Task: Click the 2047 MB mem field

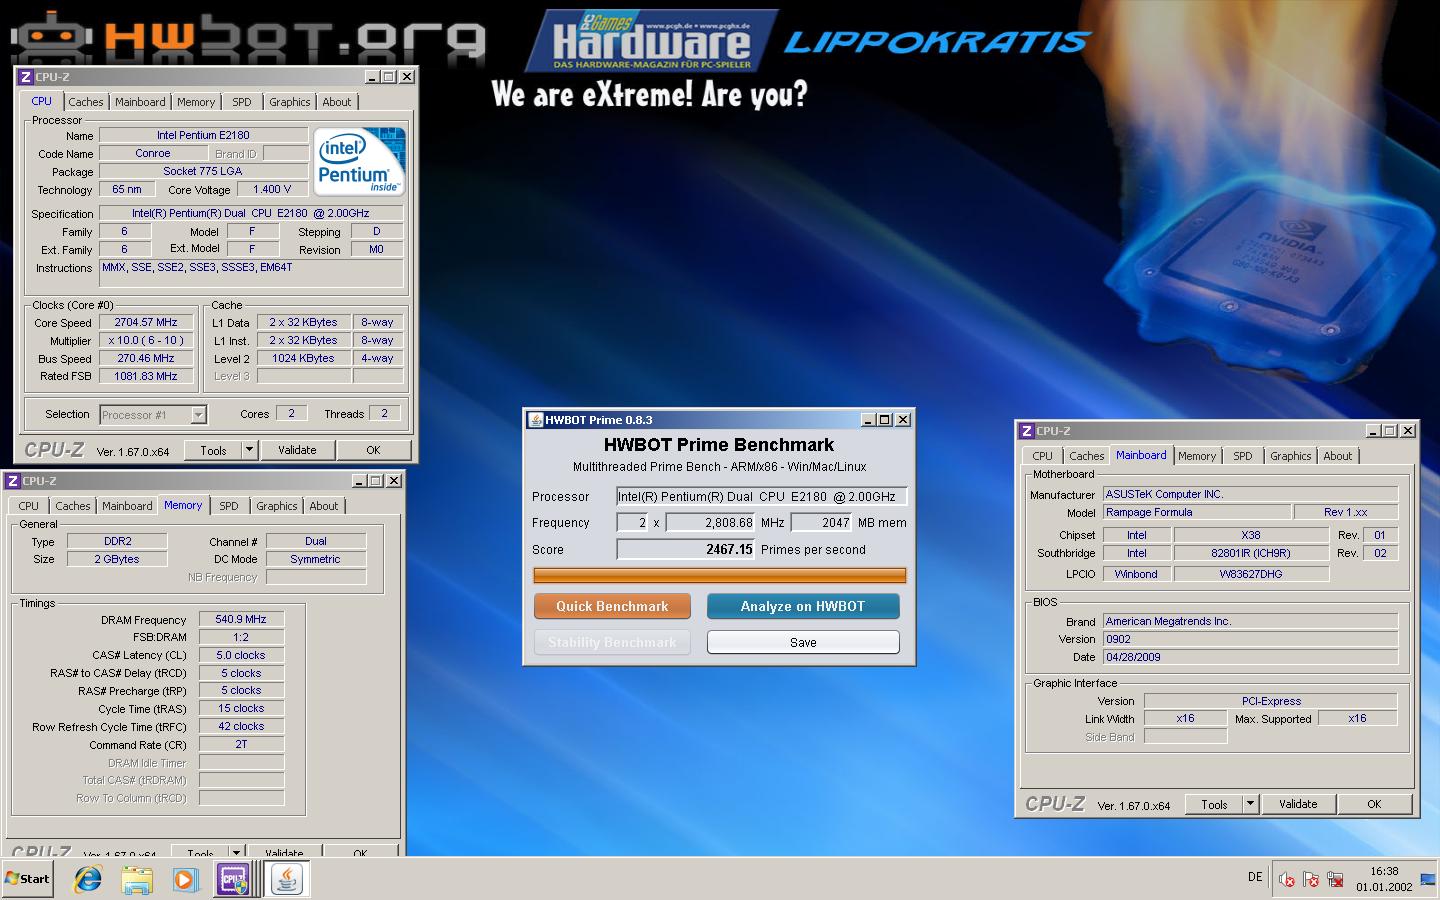Action: click(822, 522)
